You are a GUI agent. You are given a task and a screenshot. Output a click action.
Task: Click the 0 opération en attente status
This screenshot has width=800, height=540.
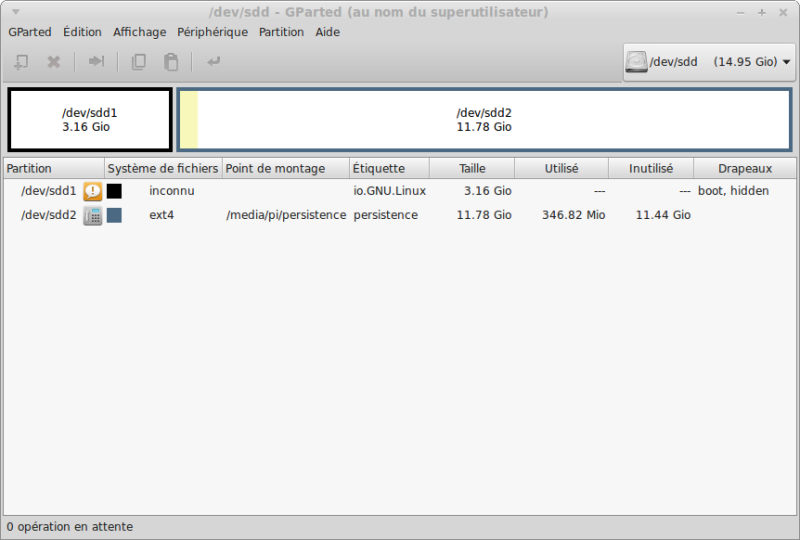click(70, 527)
